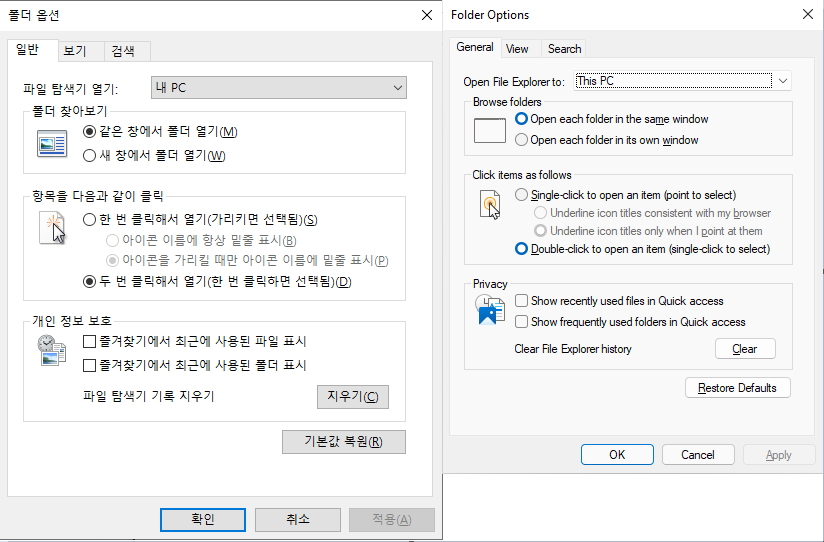Close the Korean 폴더 옵션 dialog
The image size is (824, 542).
(427, 15)
